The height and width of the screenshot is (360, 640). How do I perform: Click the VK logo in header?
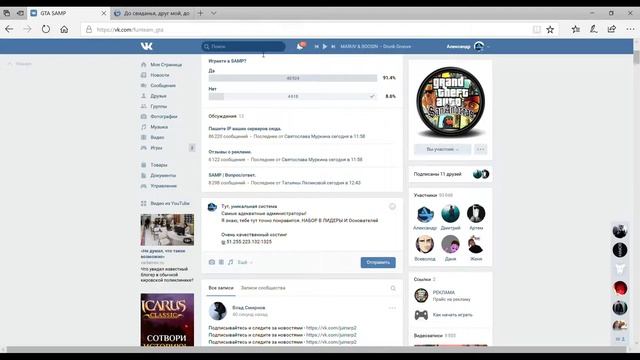click(147, 46)
